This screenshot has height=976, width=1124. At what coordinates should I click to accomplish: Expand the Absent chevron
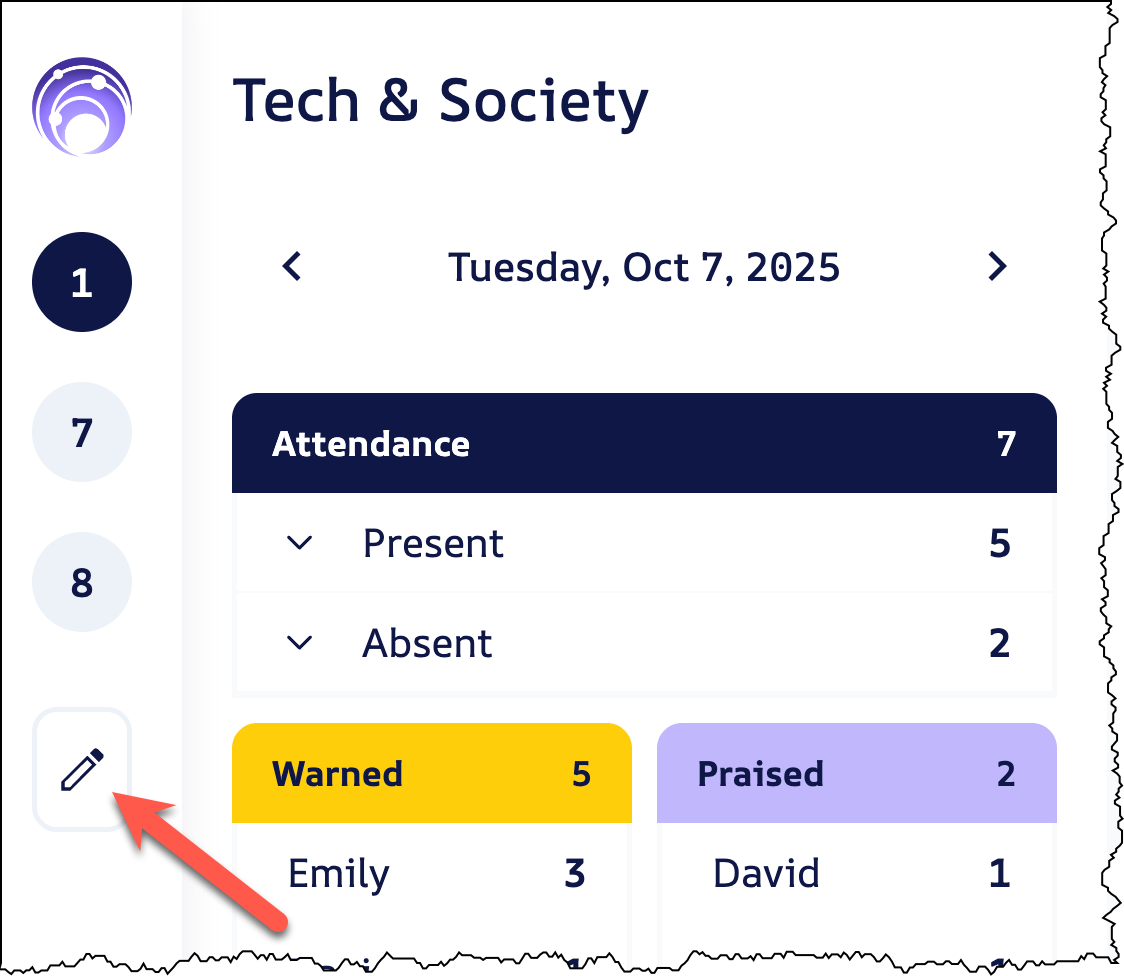coord(299,643)
